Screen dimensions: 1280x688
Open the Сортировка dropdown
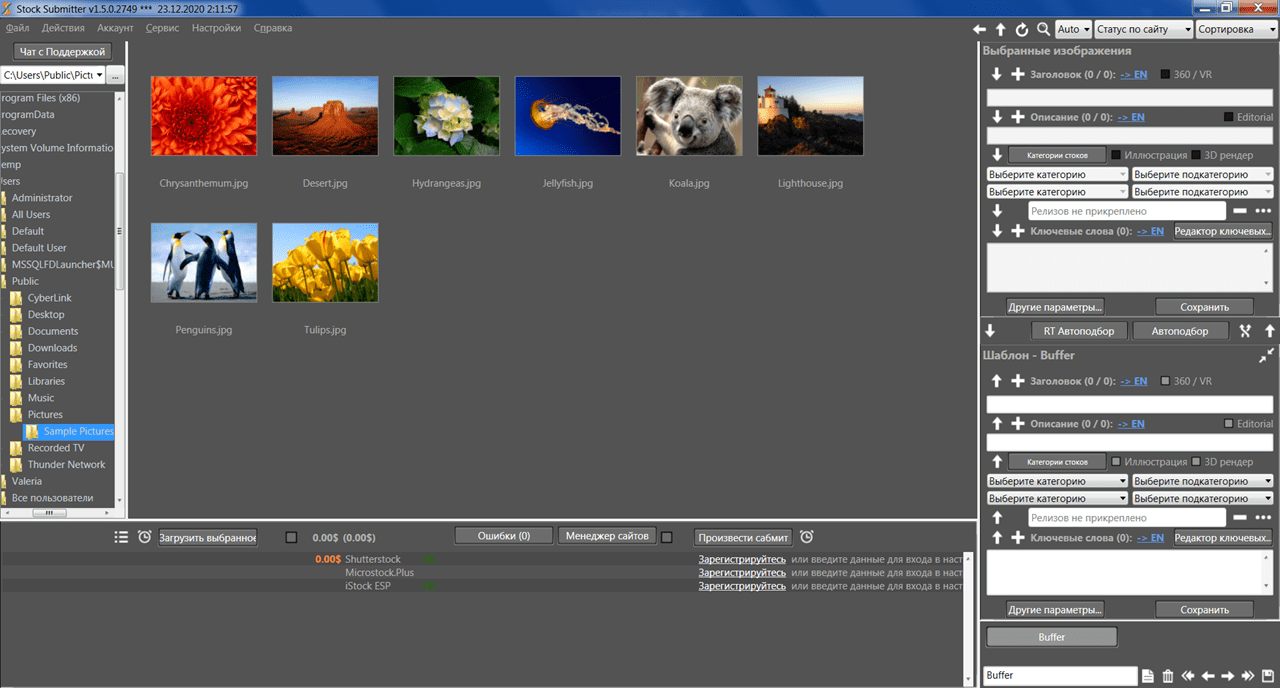coord(1237,30)
